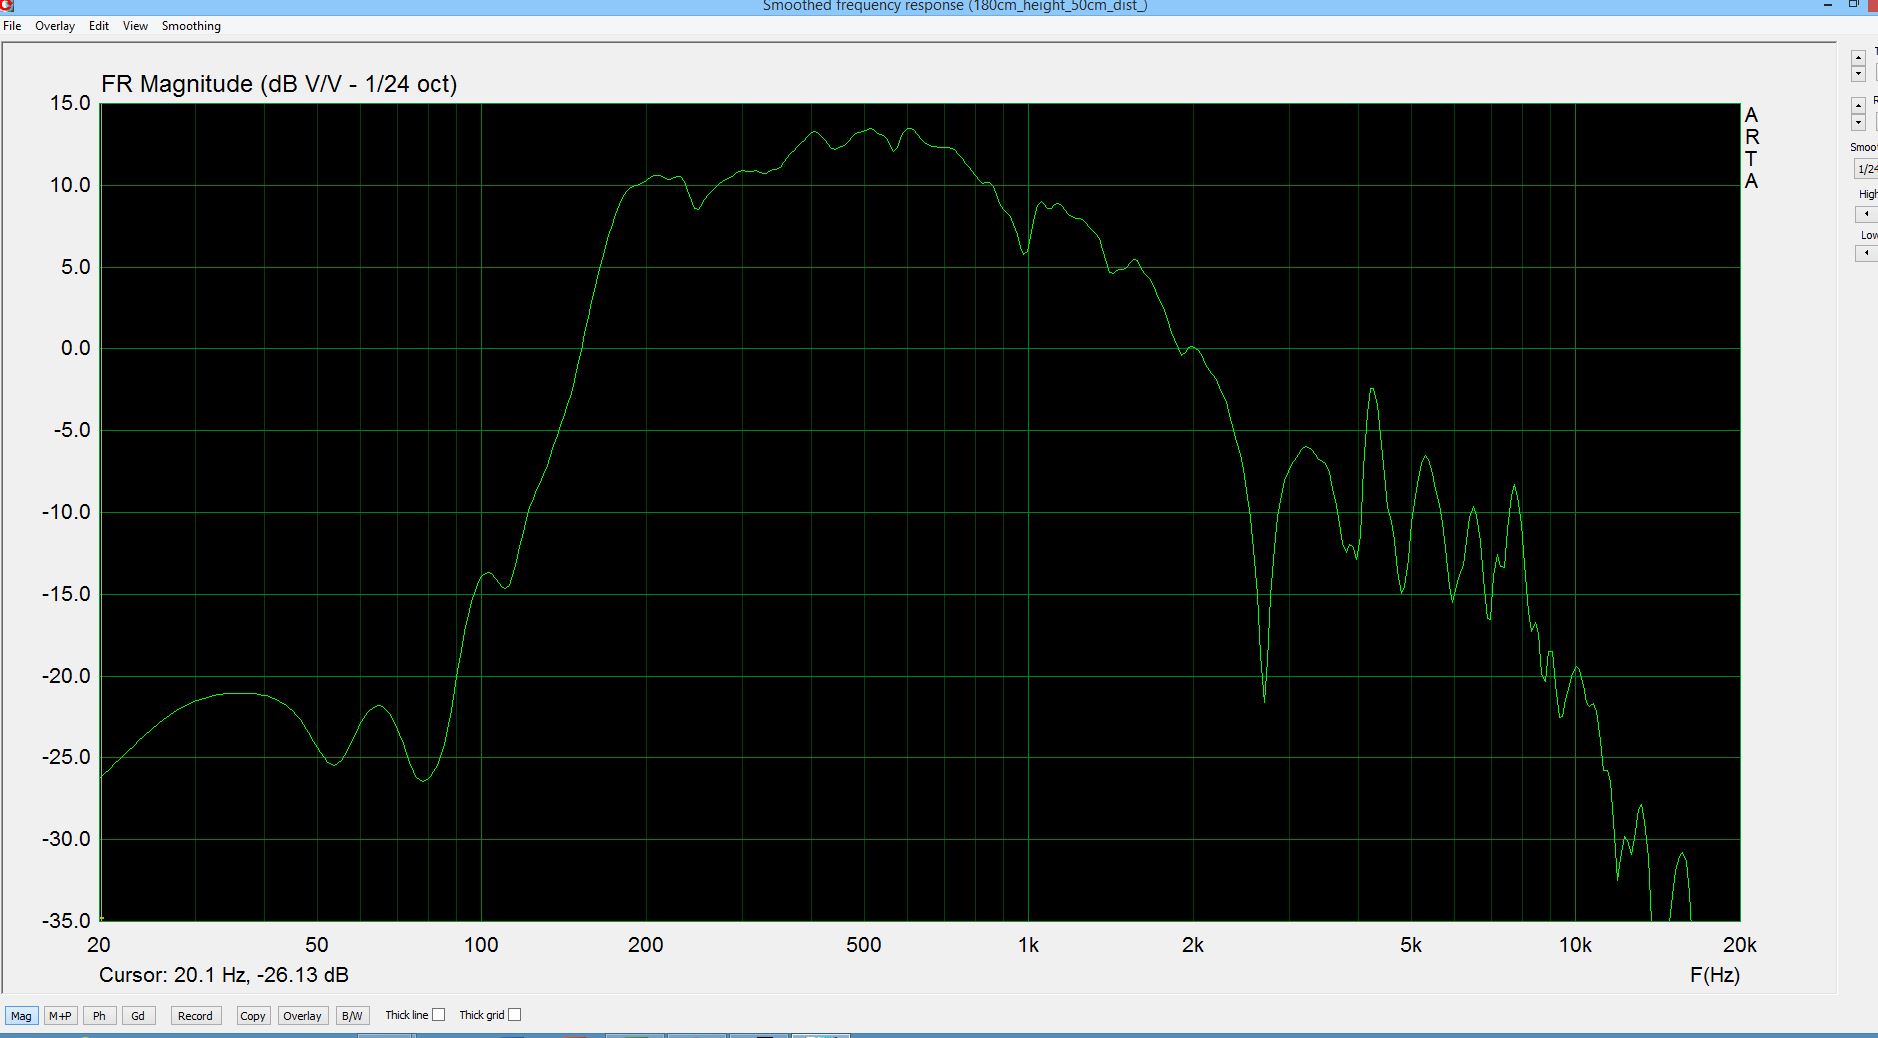This screenshot has height=1038, width=1878.
Task: Click the second range stepper up arrow
Action: [x=1858, y=105]
